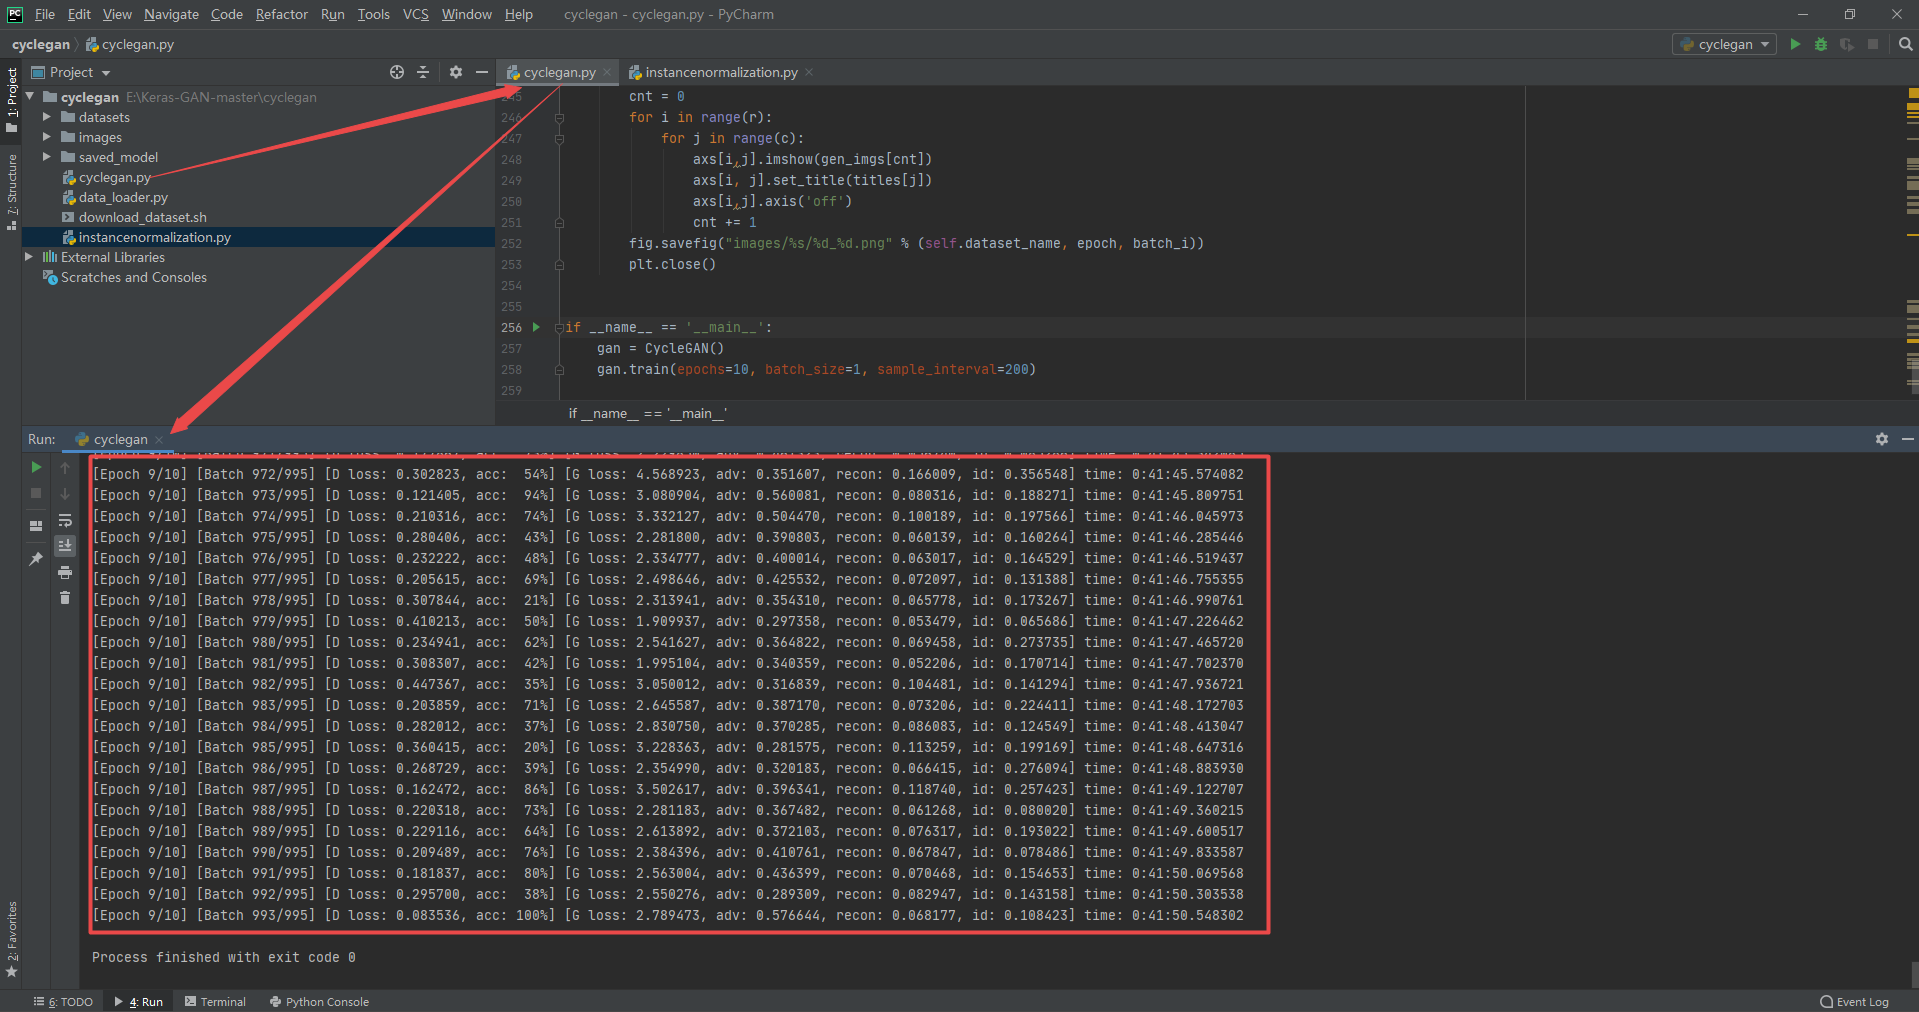This screenshot has height=1012, width=1919.
Task: Toggle the Project side tool button
Action: 11,100
